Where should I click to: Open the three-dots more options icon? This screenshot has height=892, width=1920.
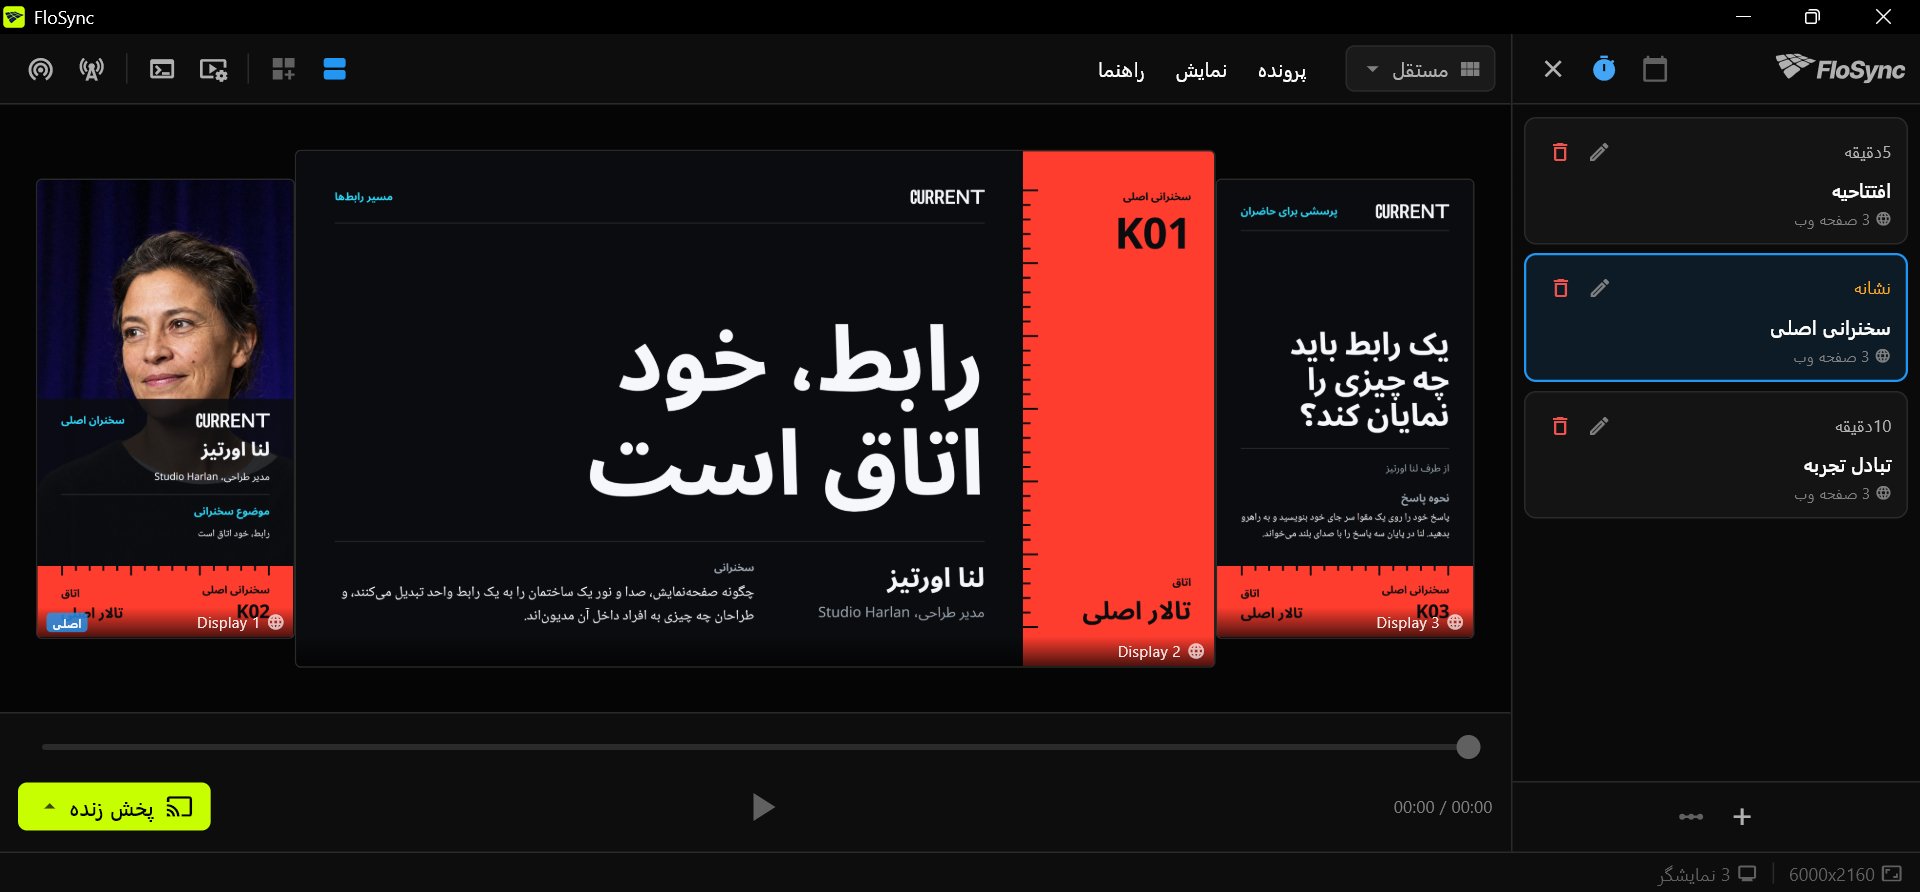(1691, 817)
